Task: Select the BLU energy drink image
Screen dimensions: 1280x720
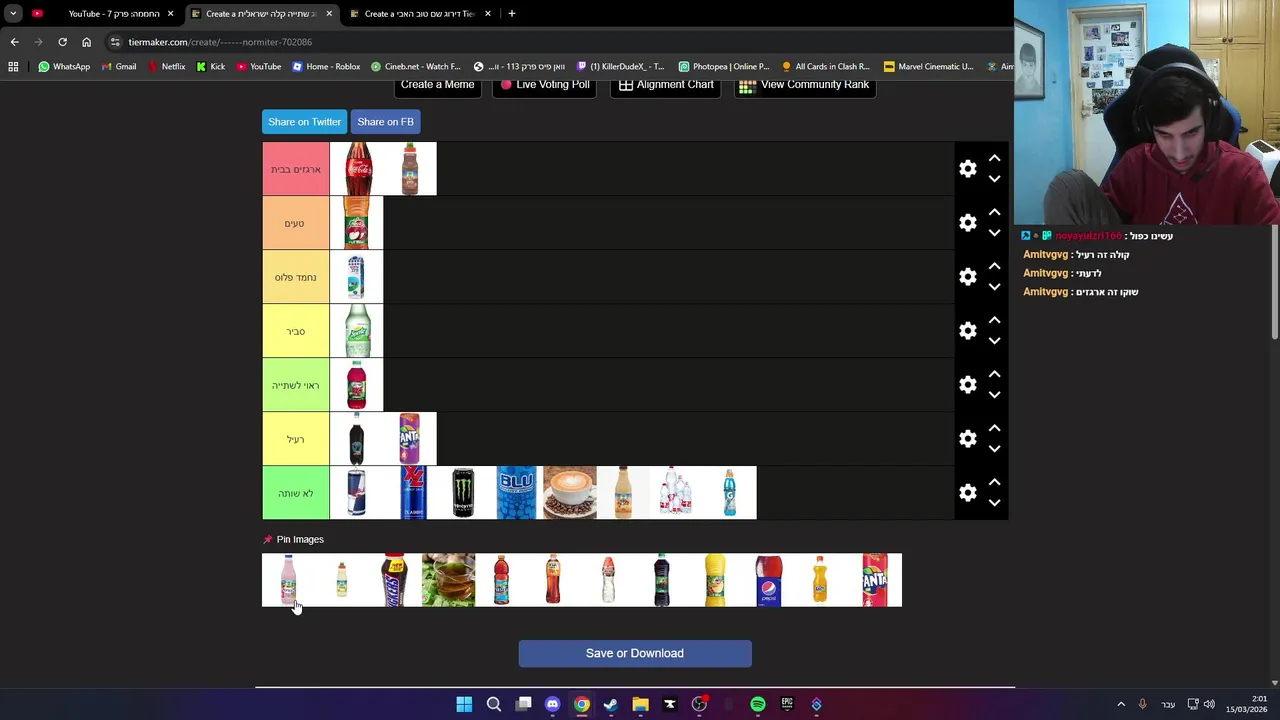Action: [x=516, y=493]
